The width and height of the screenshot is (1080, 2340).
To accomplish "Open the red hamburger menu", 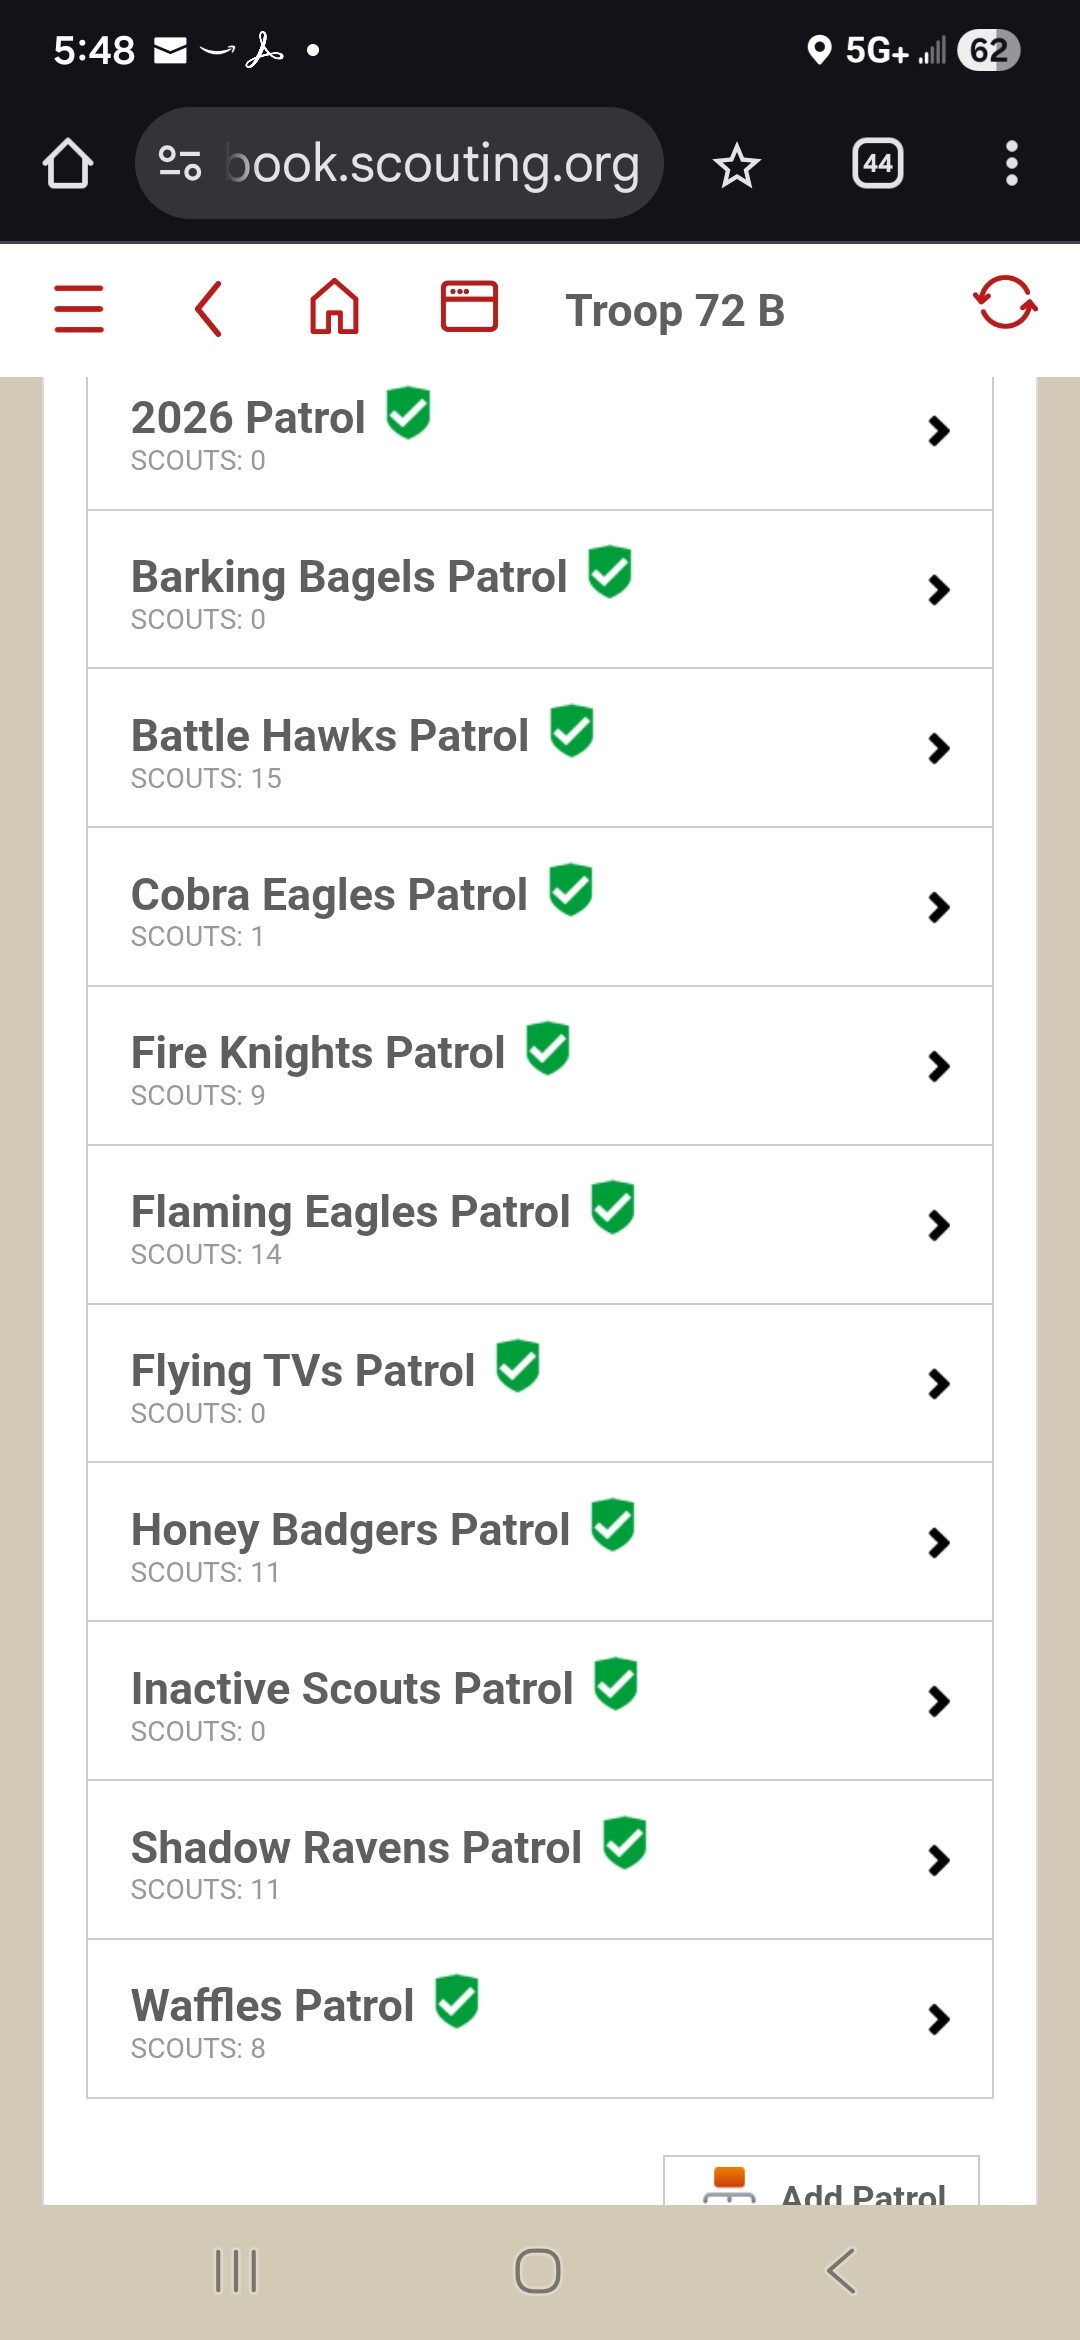I will coord(79,308).
